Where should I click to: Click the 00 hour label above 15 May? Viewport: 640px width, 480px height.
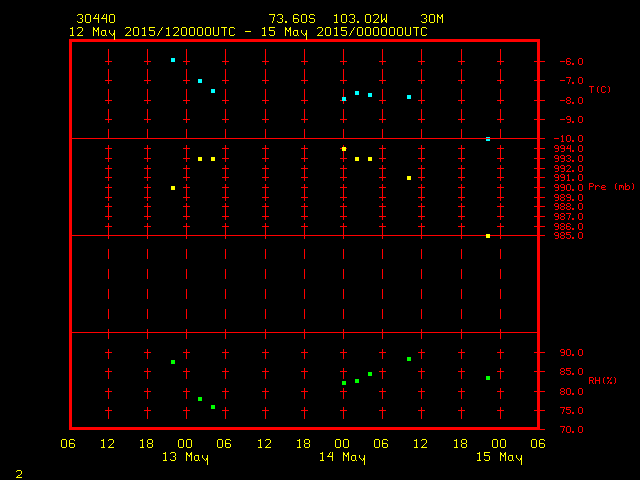tap(499, 444)
